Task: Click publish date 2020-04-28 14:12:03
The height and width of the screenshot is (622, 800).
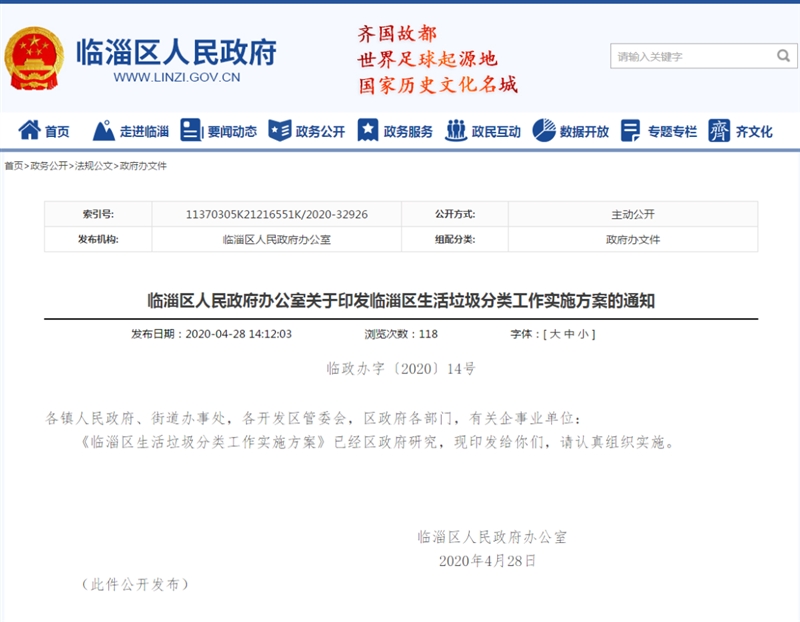Action: (239, 334)
